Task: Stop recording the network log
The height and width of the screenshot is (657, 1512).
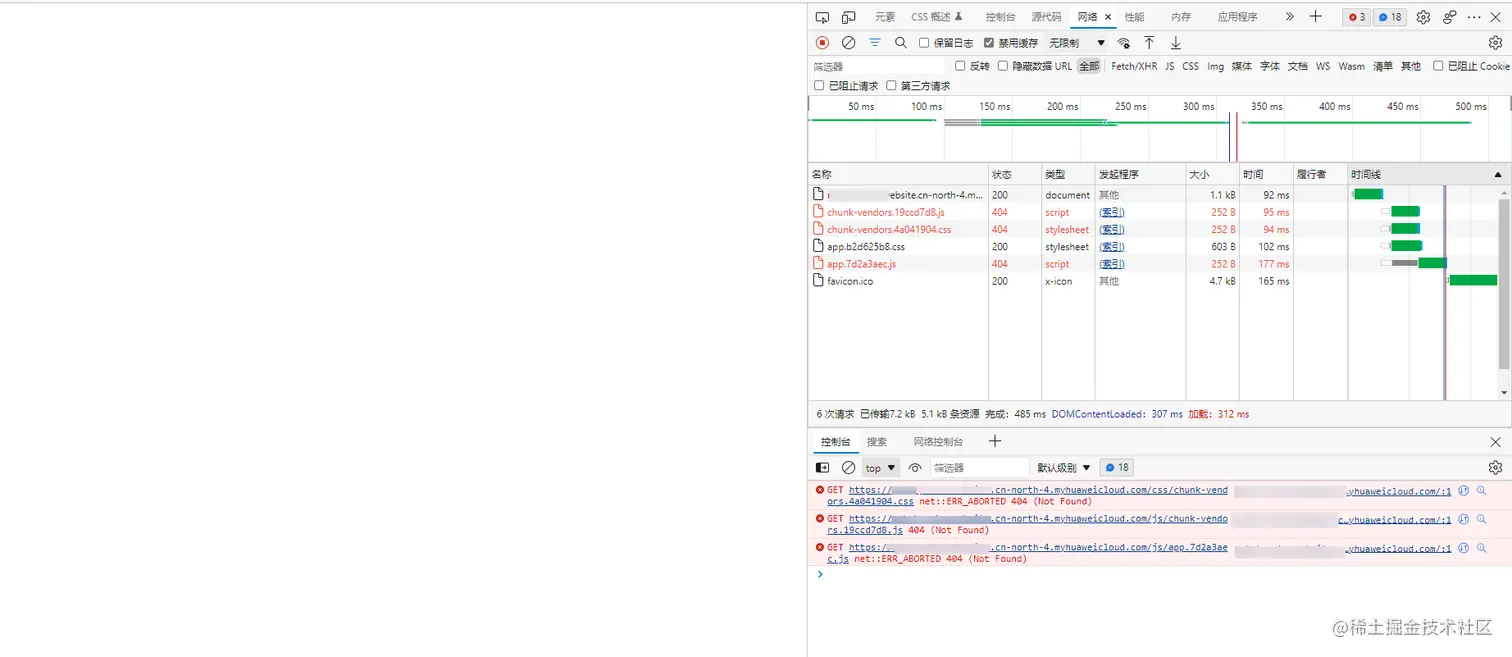Action: point(822,42)
